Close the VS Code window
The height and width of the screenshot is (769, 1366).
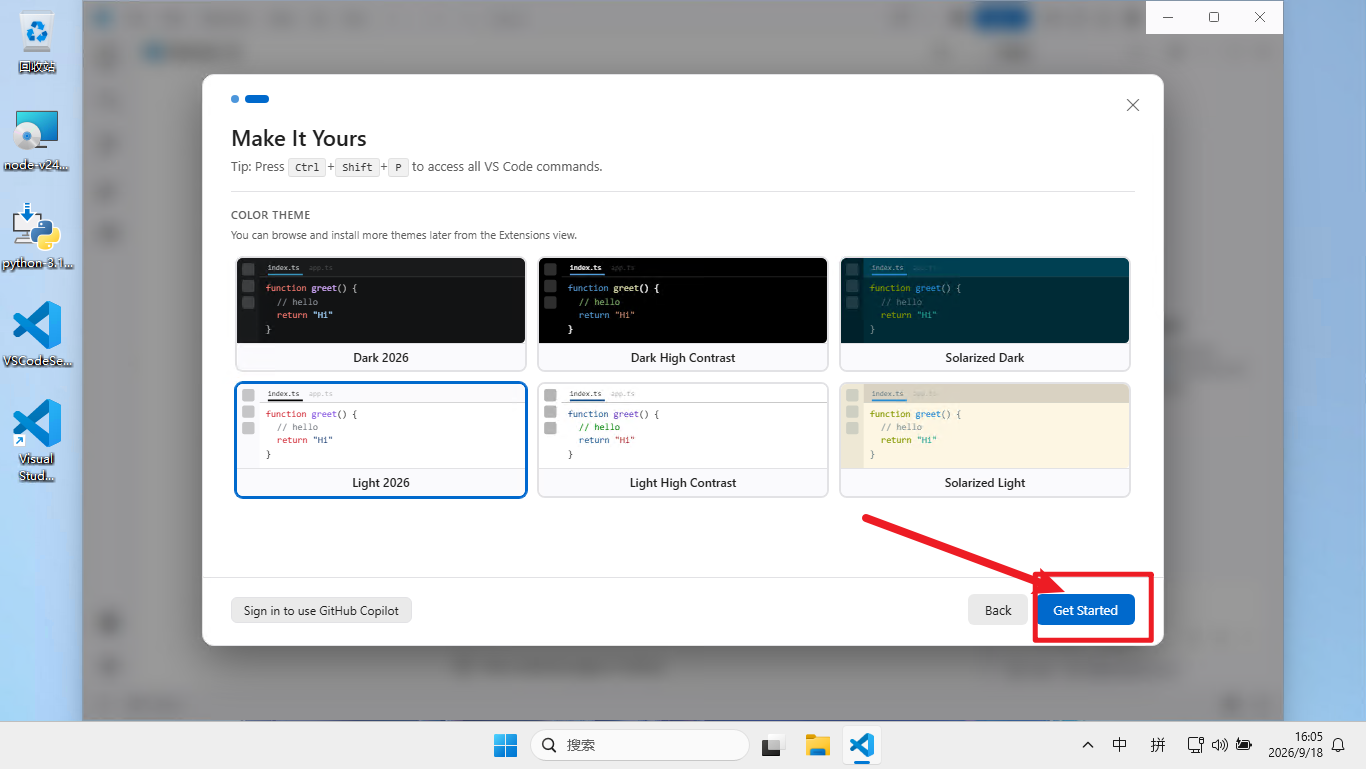[1260, 17]
